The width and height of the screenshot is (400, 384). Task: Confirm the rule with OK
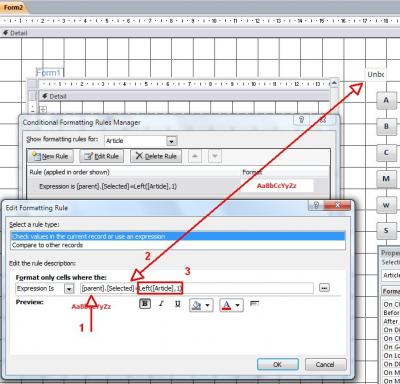click(277, 364)
